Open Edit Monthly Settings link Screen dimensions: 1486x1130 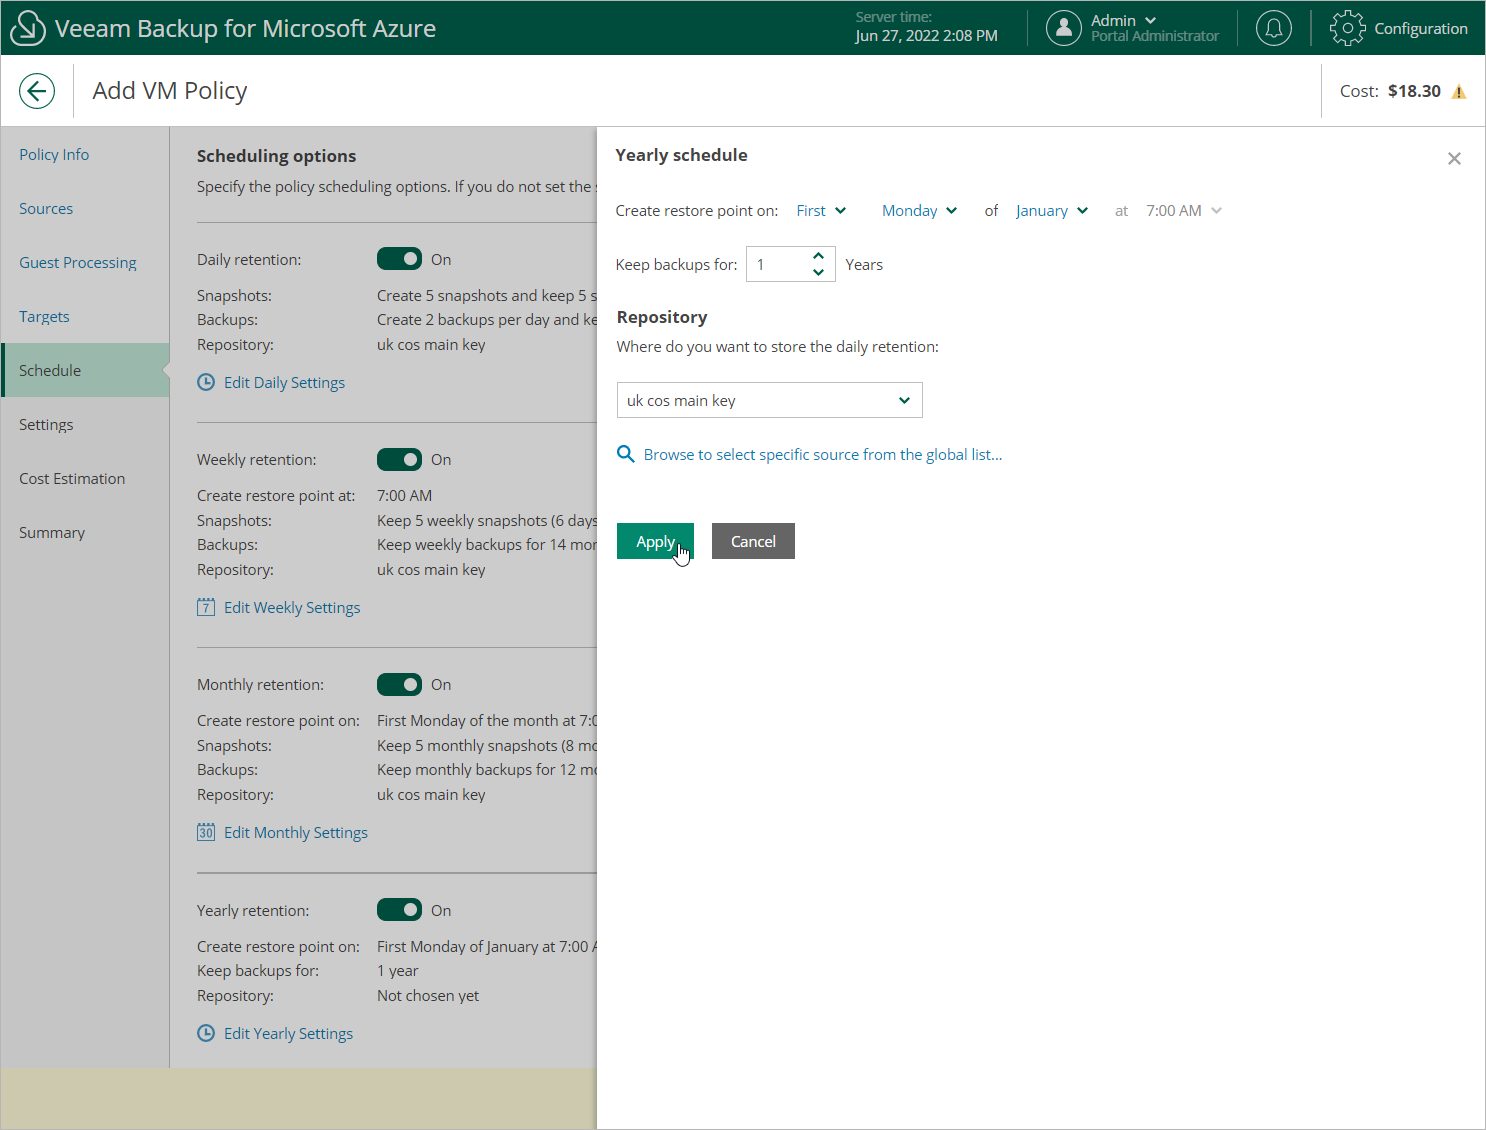tap(296, 832)
